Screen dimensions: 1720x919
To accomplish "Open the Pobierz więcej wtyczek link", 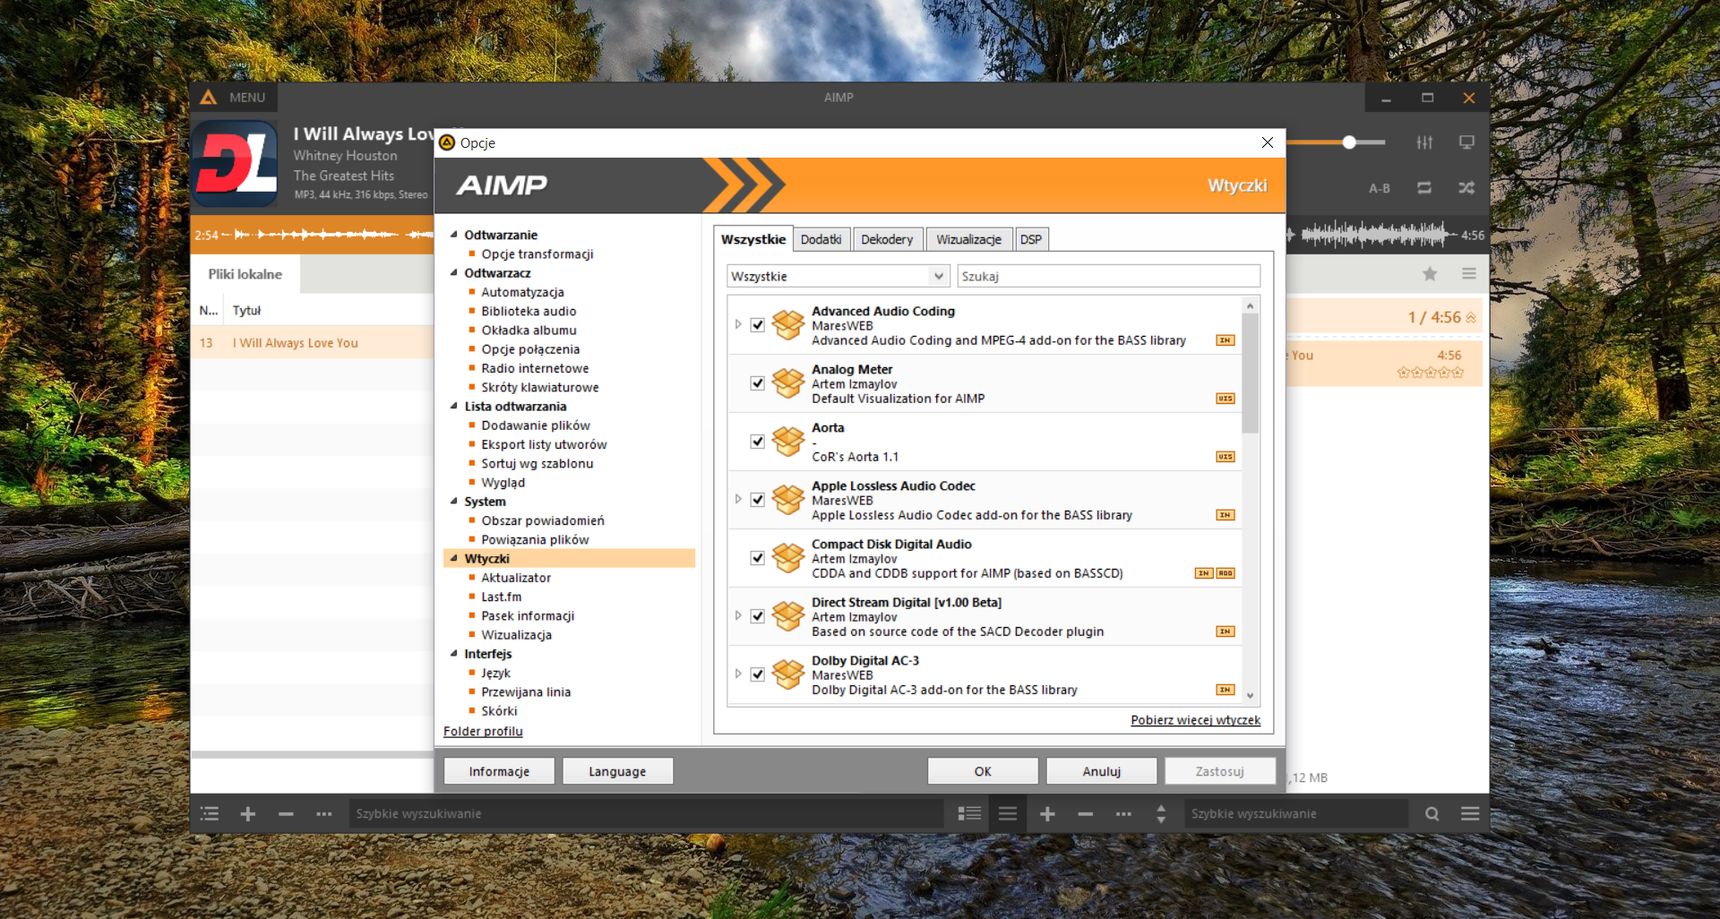I will click(1195, 720).
